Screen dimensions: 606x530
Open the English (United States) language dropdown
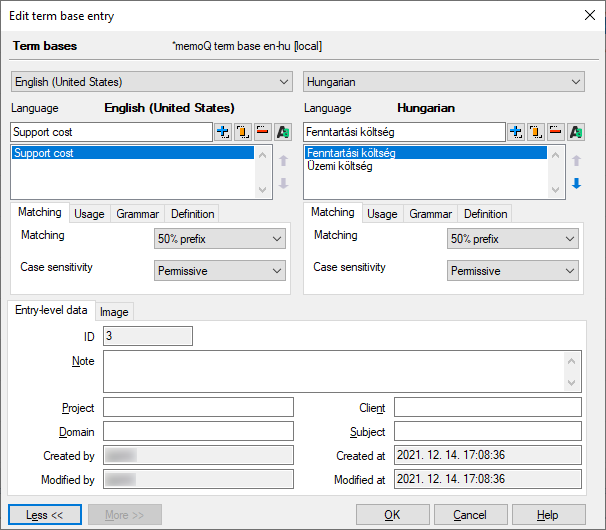pos(148,82)
